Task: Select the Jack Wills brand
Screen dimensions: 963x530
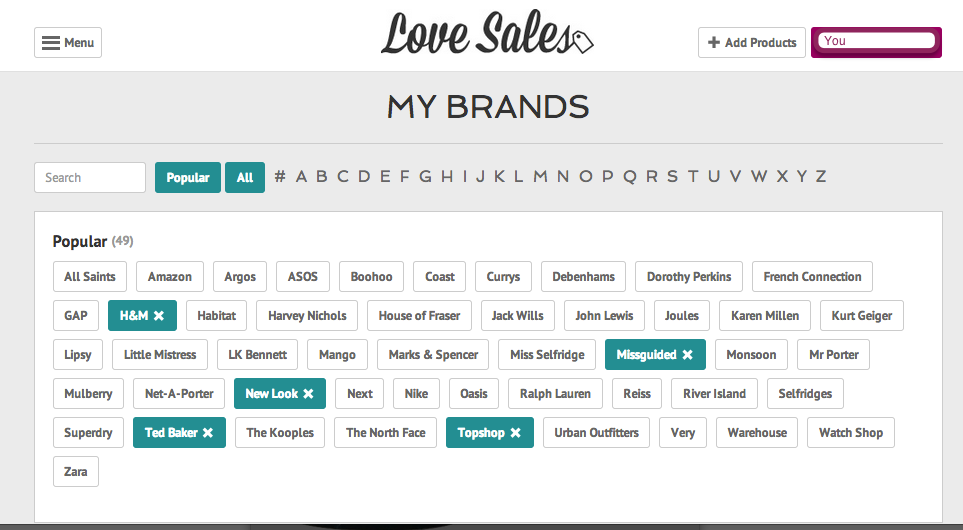Action: coord(518,316)
